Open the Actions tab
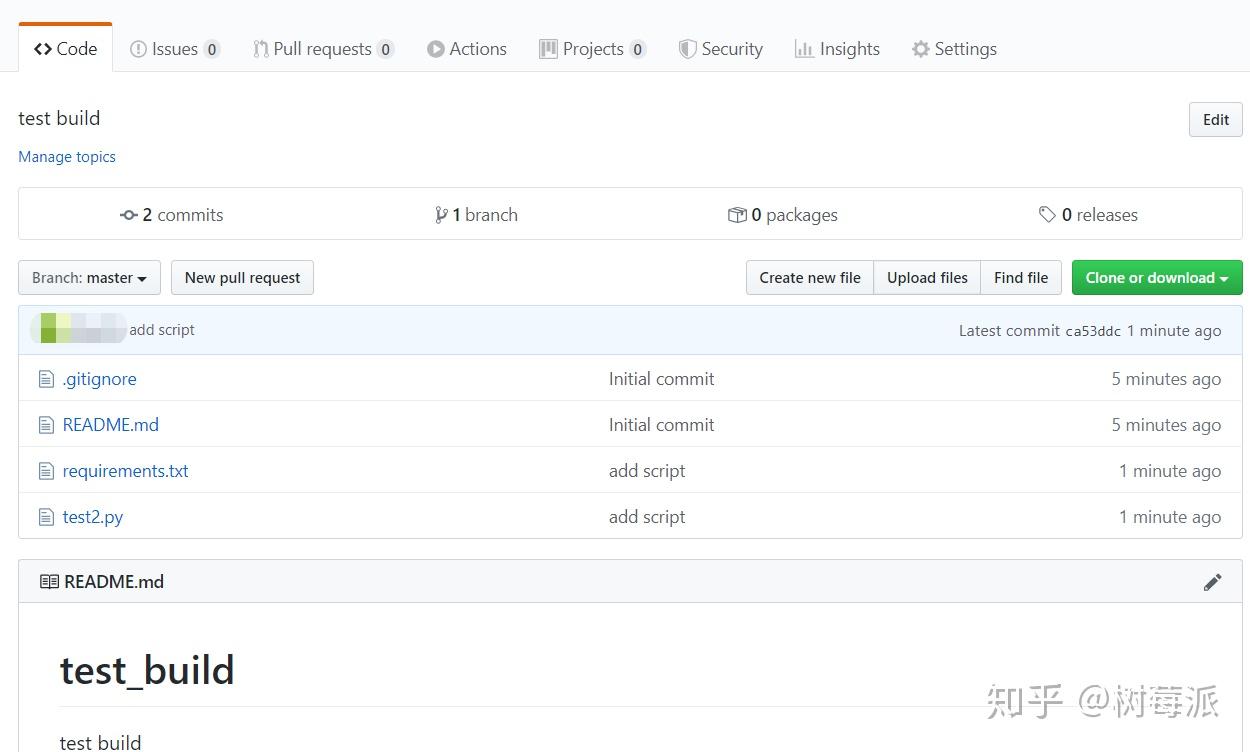Viewport: 1250px width, 752px height. (466, 48)
